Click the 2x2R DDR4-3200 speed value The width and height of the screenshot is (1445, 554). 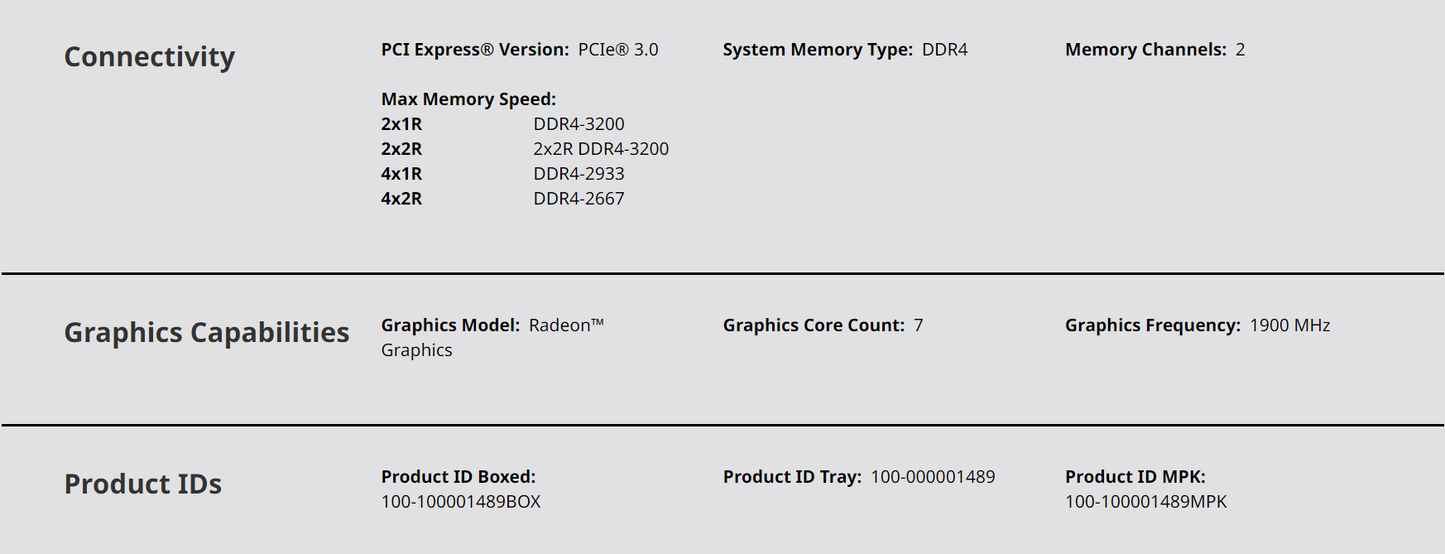tap(601, 149)
